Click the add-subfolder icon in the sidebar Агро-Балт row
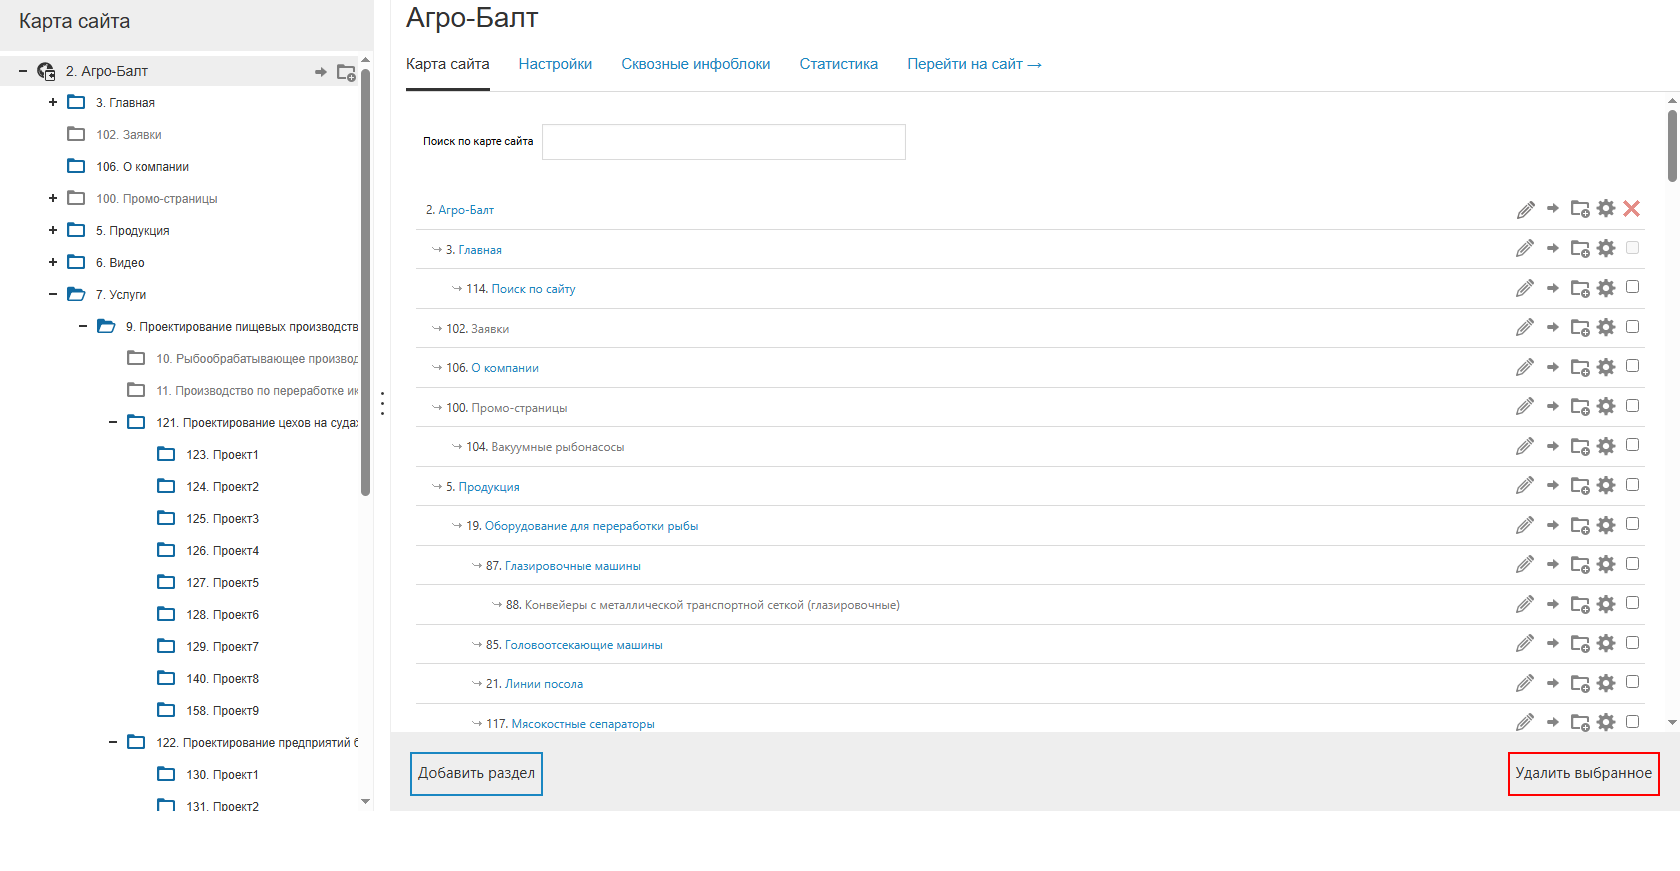The image size is (1680, 871). pyautogui.click(x=346, y=72)
